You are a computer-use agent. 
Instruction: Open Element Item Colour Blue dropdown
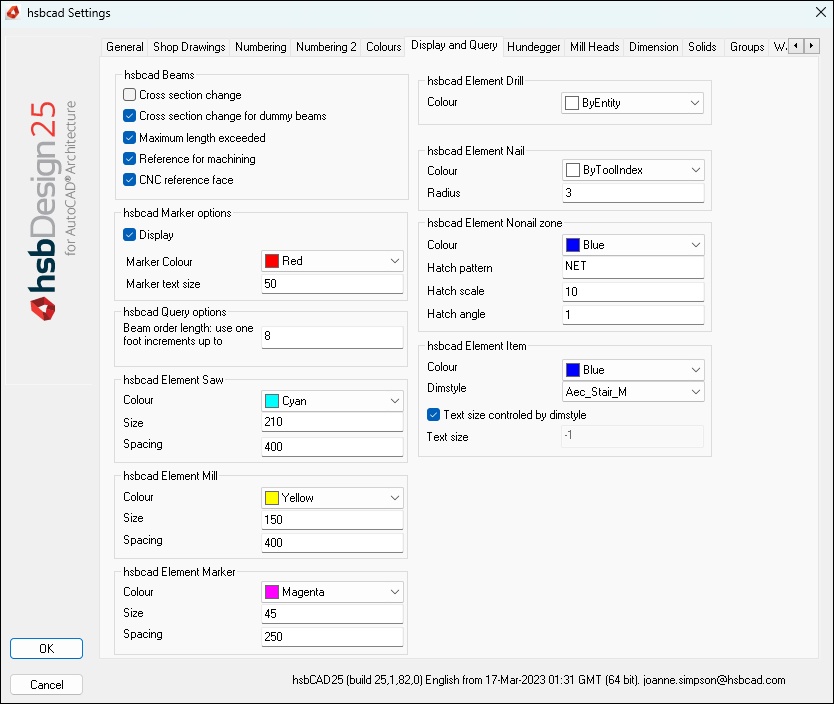tap(633, 370)
